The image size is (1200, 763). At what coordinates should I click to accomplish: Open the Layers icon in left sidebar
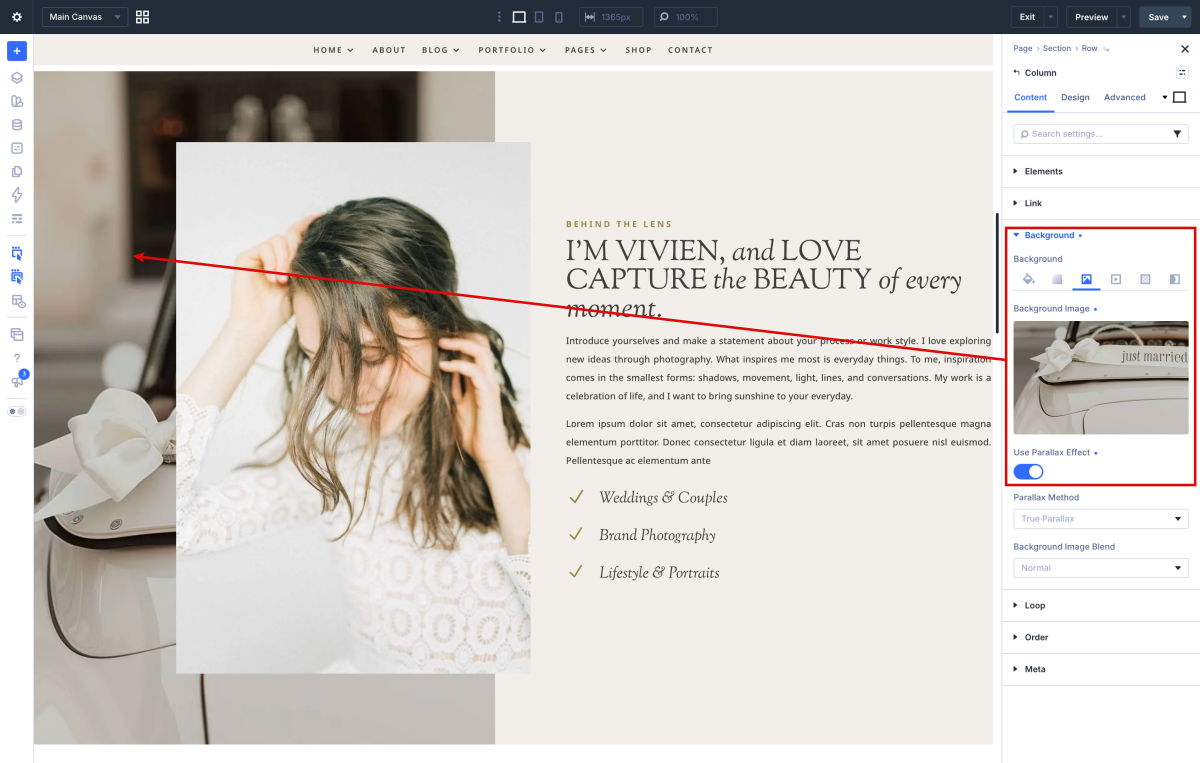pyautogui.click(x=17, y=78)
